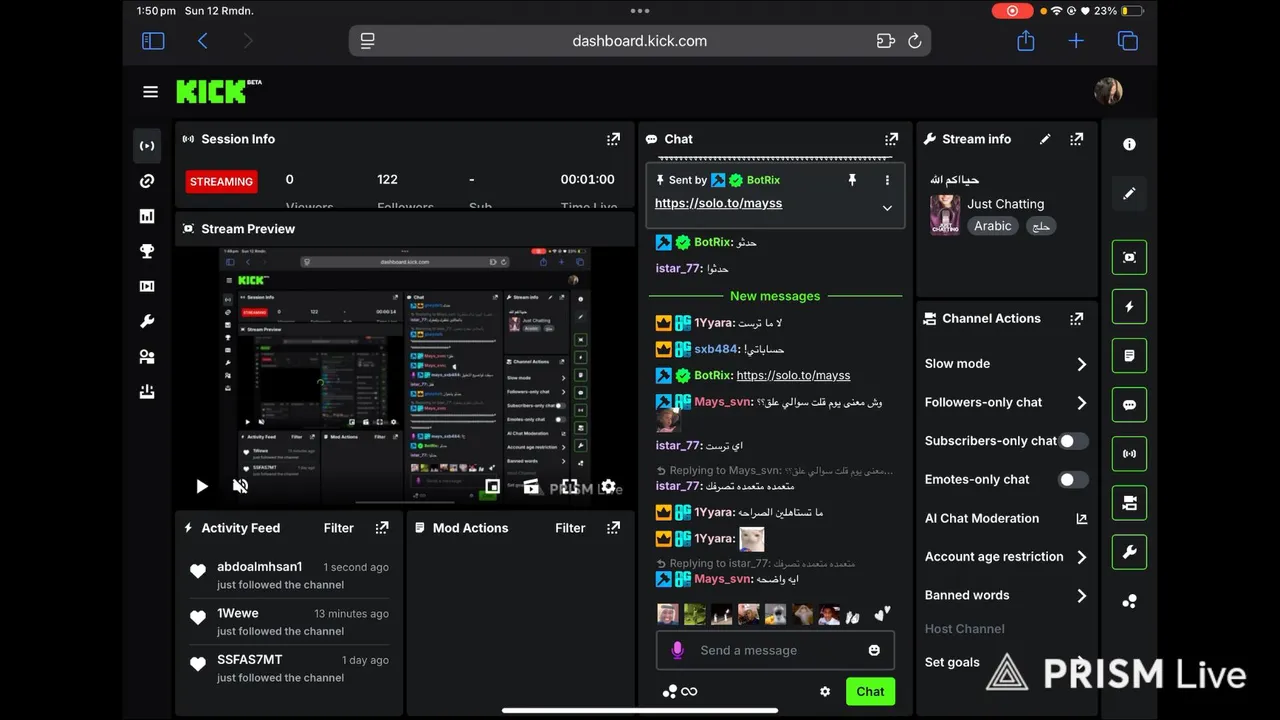Toggle Channel Actions widget button in right rail
Image resolution: width=1280 pixels, height=720 pixels.
pos(1129,503)
